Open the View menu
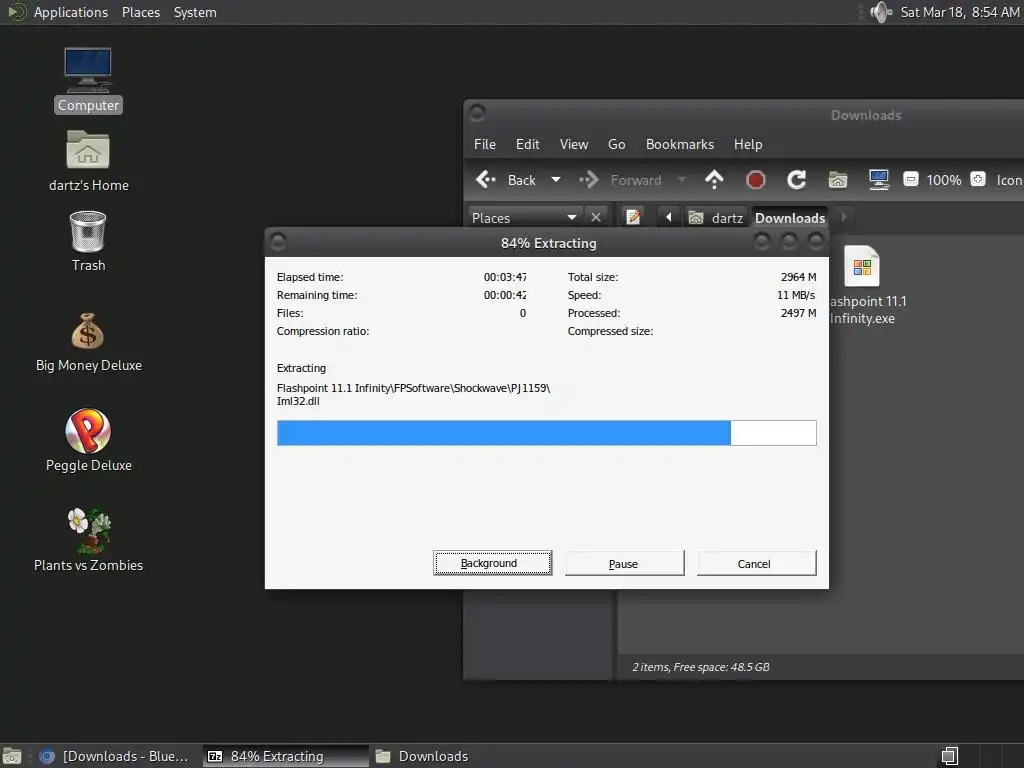1024x768 pixels. 574,144
